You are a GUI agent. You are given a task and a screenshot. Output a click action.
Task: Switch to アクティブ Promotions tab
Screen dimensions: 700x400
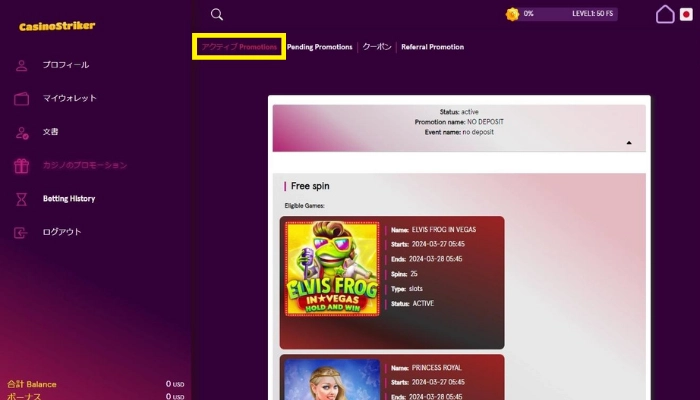pos(239,46)
